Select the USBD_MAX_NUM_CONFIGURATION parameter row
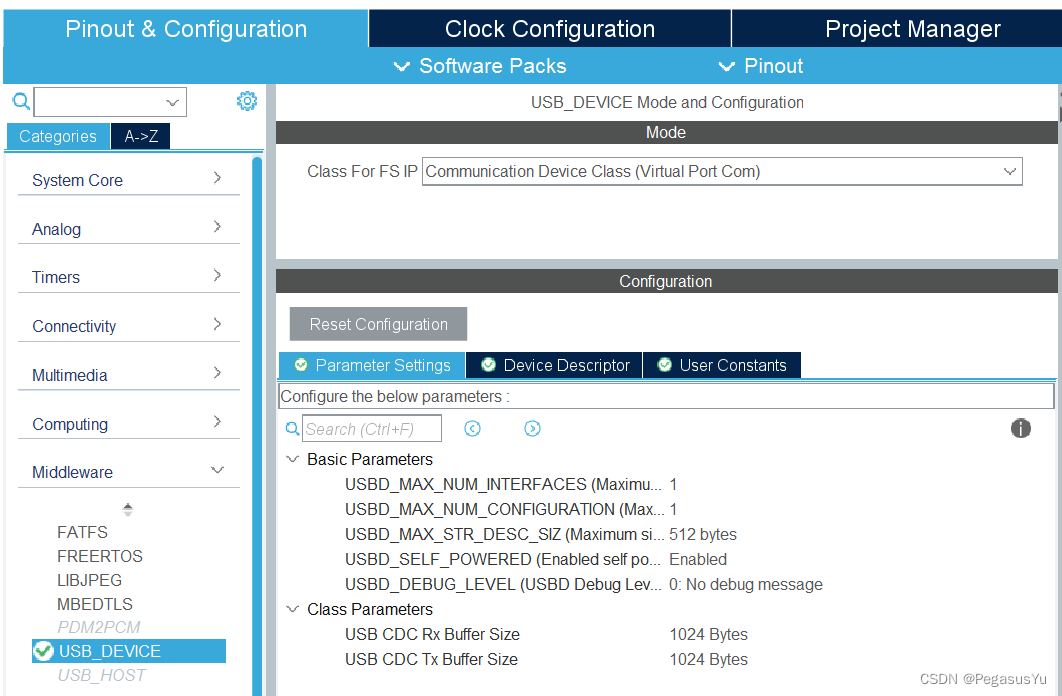The width and height of the screenshot is (1062, 696). pos(511,509)
